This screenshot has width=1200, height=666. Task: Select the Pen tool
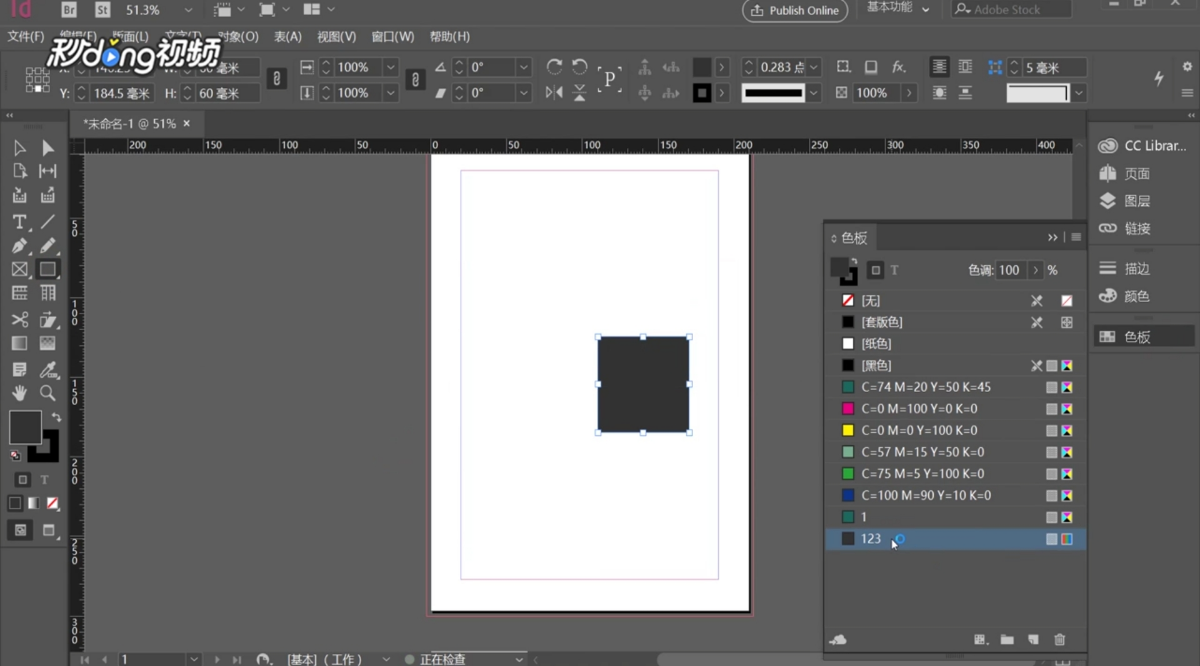pyautogui.click(x=19, y=246)
